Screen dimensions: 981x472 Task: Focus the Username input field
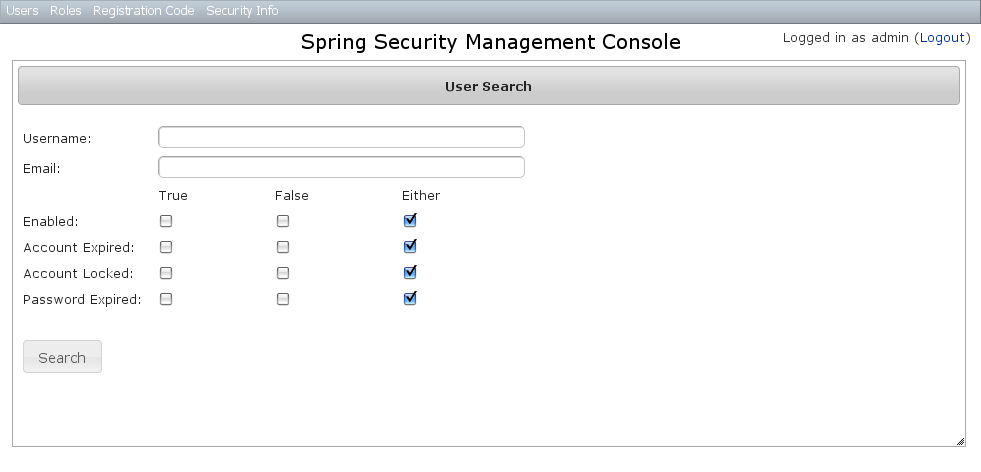341,137
